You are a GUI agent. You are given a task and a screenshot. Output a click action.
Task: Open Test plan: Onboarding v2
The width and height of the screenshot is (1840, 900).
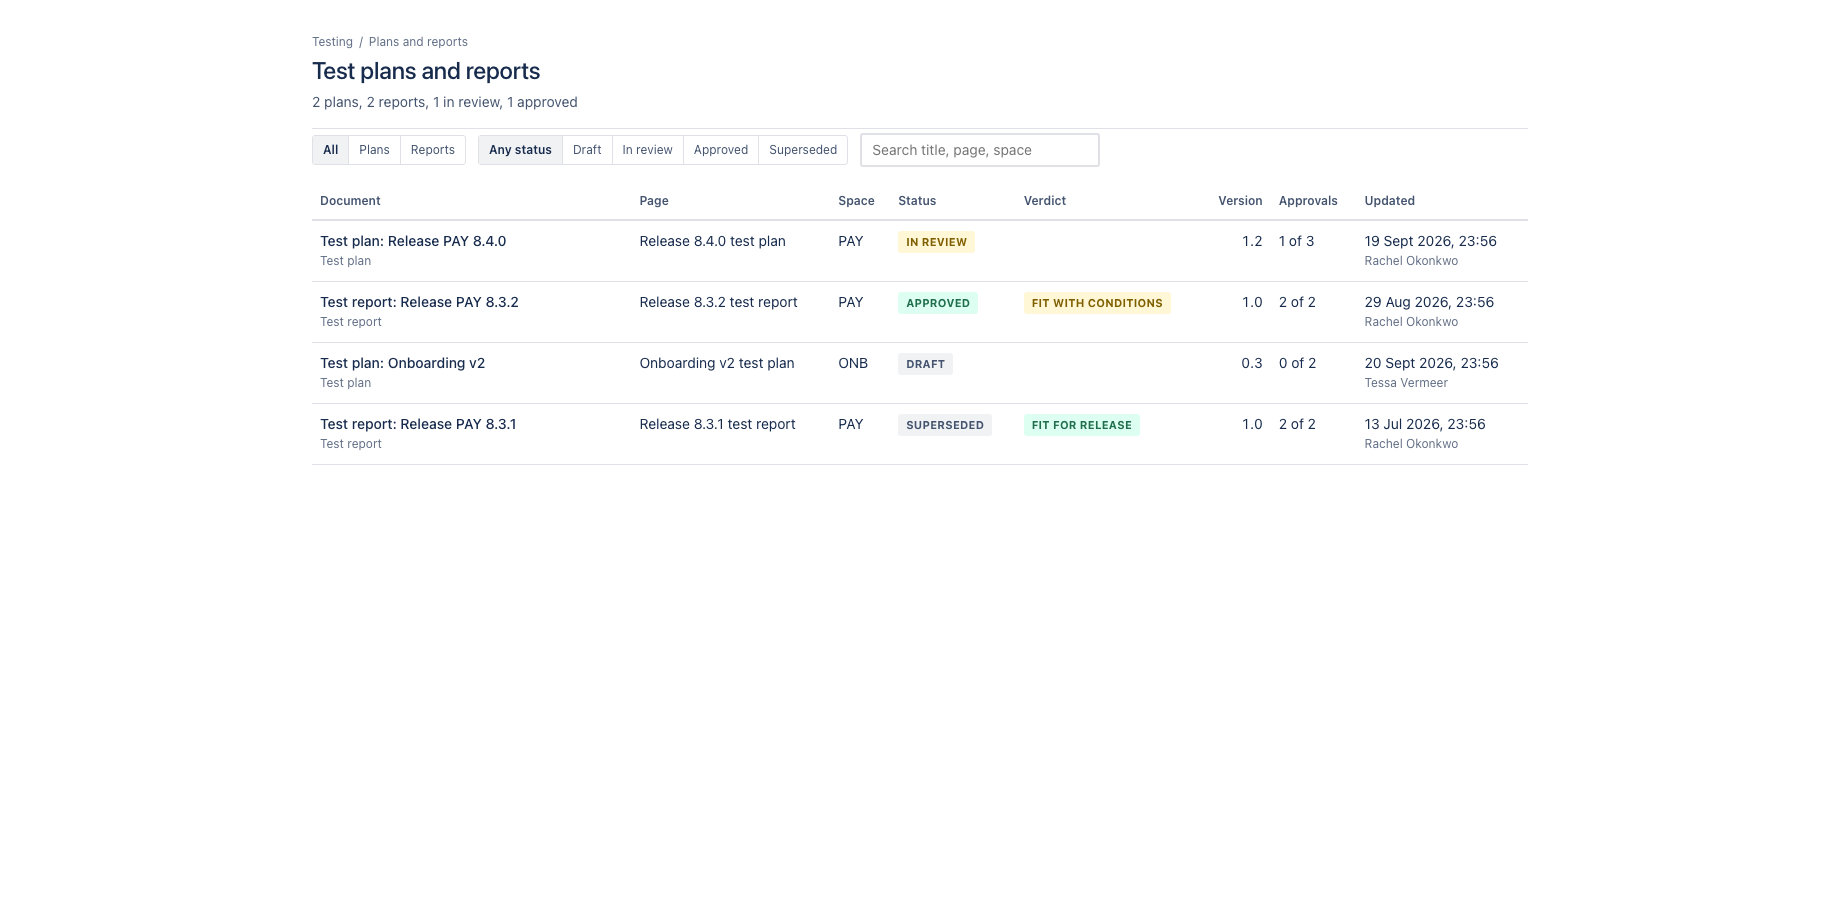(402, 363)
